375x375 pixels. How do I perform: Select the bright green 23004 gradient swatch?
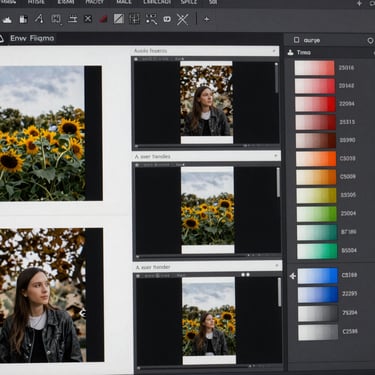[317, 214]
